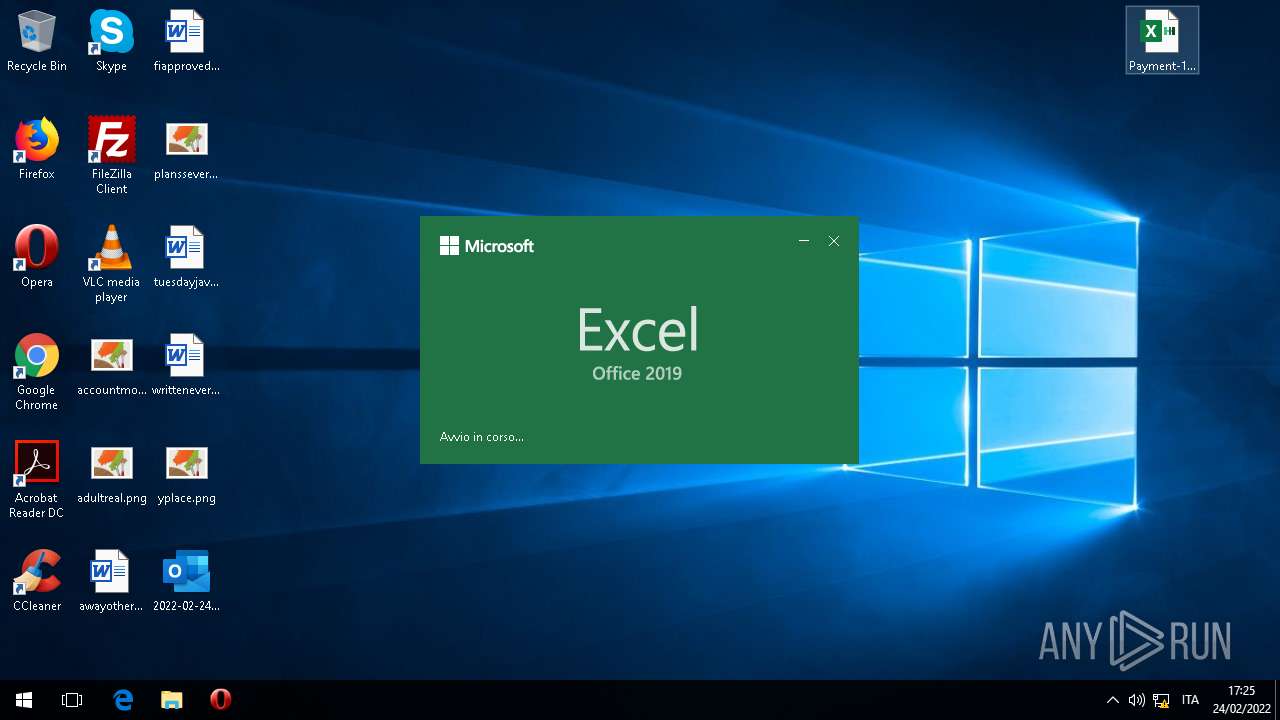Open Task View on the taskbar
Image resolution: width=1280 pixels, height=720 pixels.
72,700
